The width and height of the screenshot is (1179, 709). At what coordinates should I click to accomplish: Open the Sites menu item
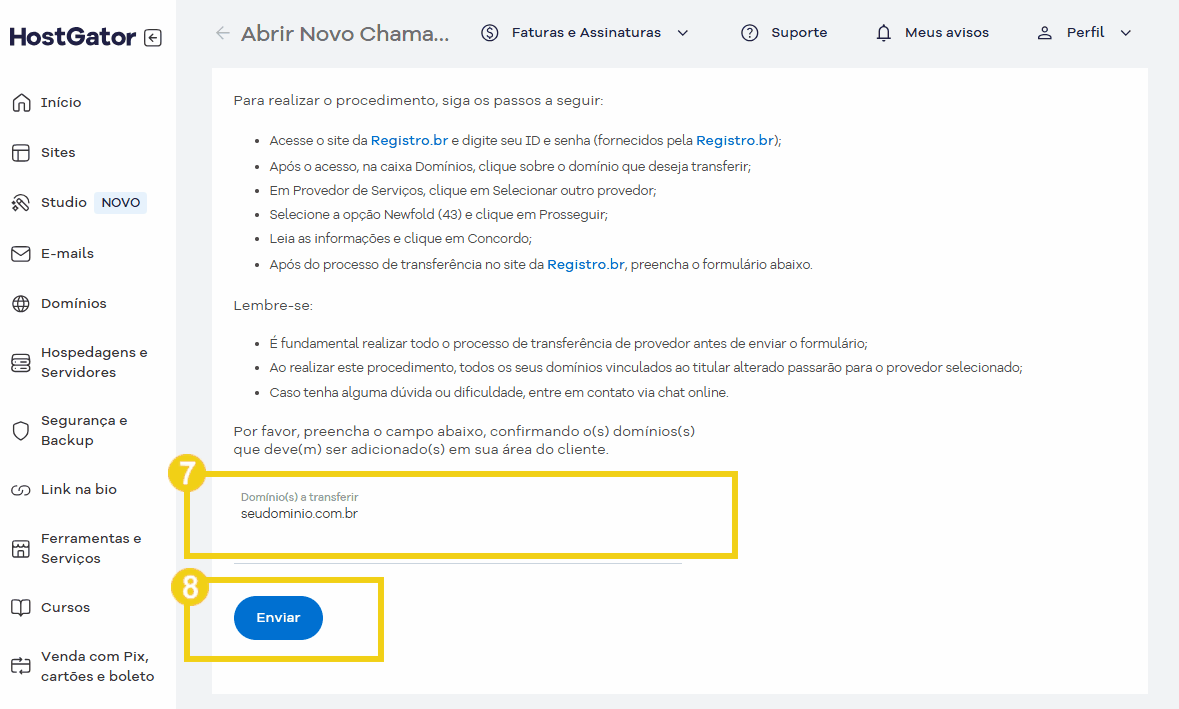[x=58, y=153]
